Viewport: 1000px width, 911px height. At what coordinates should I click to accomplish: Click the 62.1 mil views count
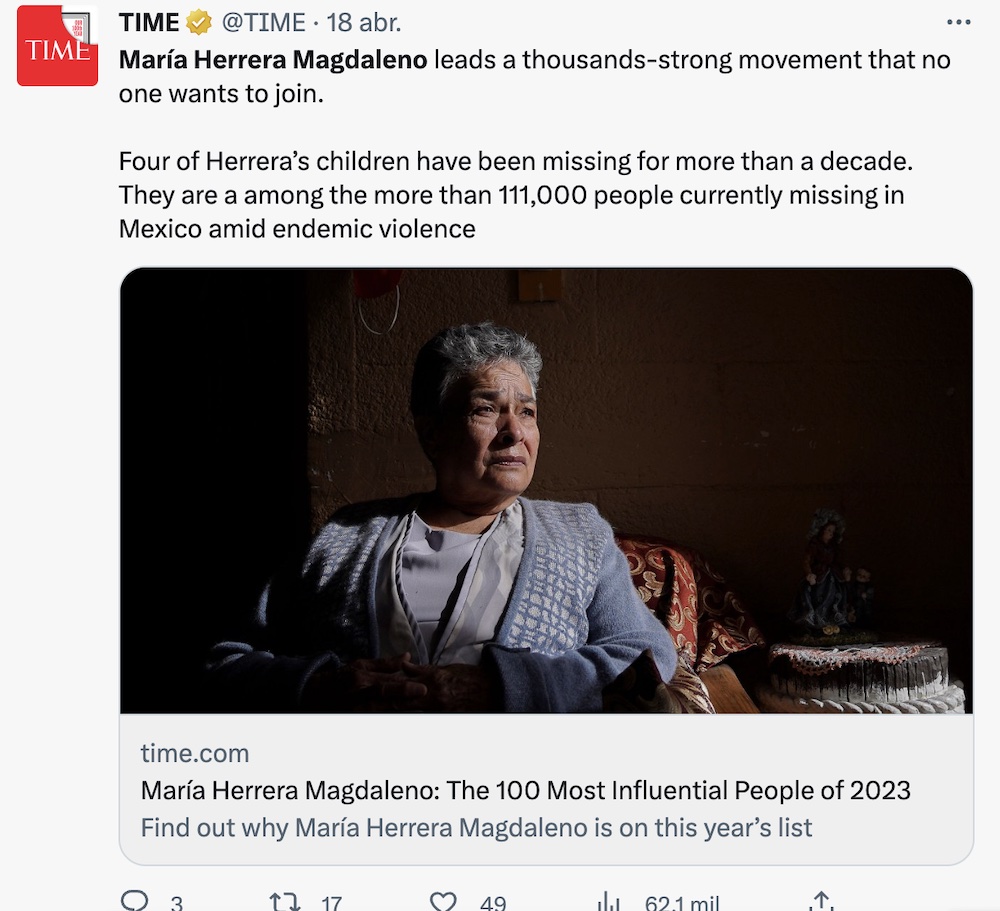(x=681, y=903)
